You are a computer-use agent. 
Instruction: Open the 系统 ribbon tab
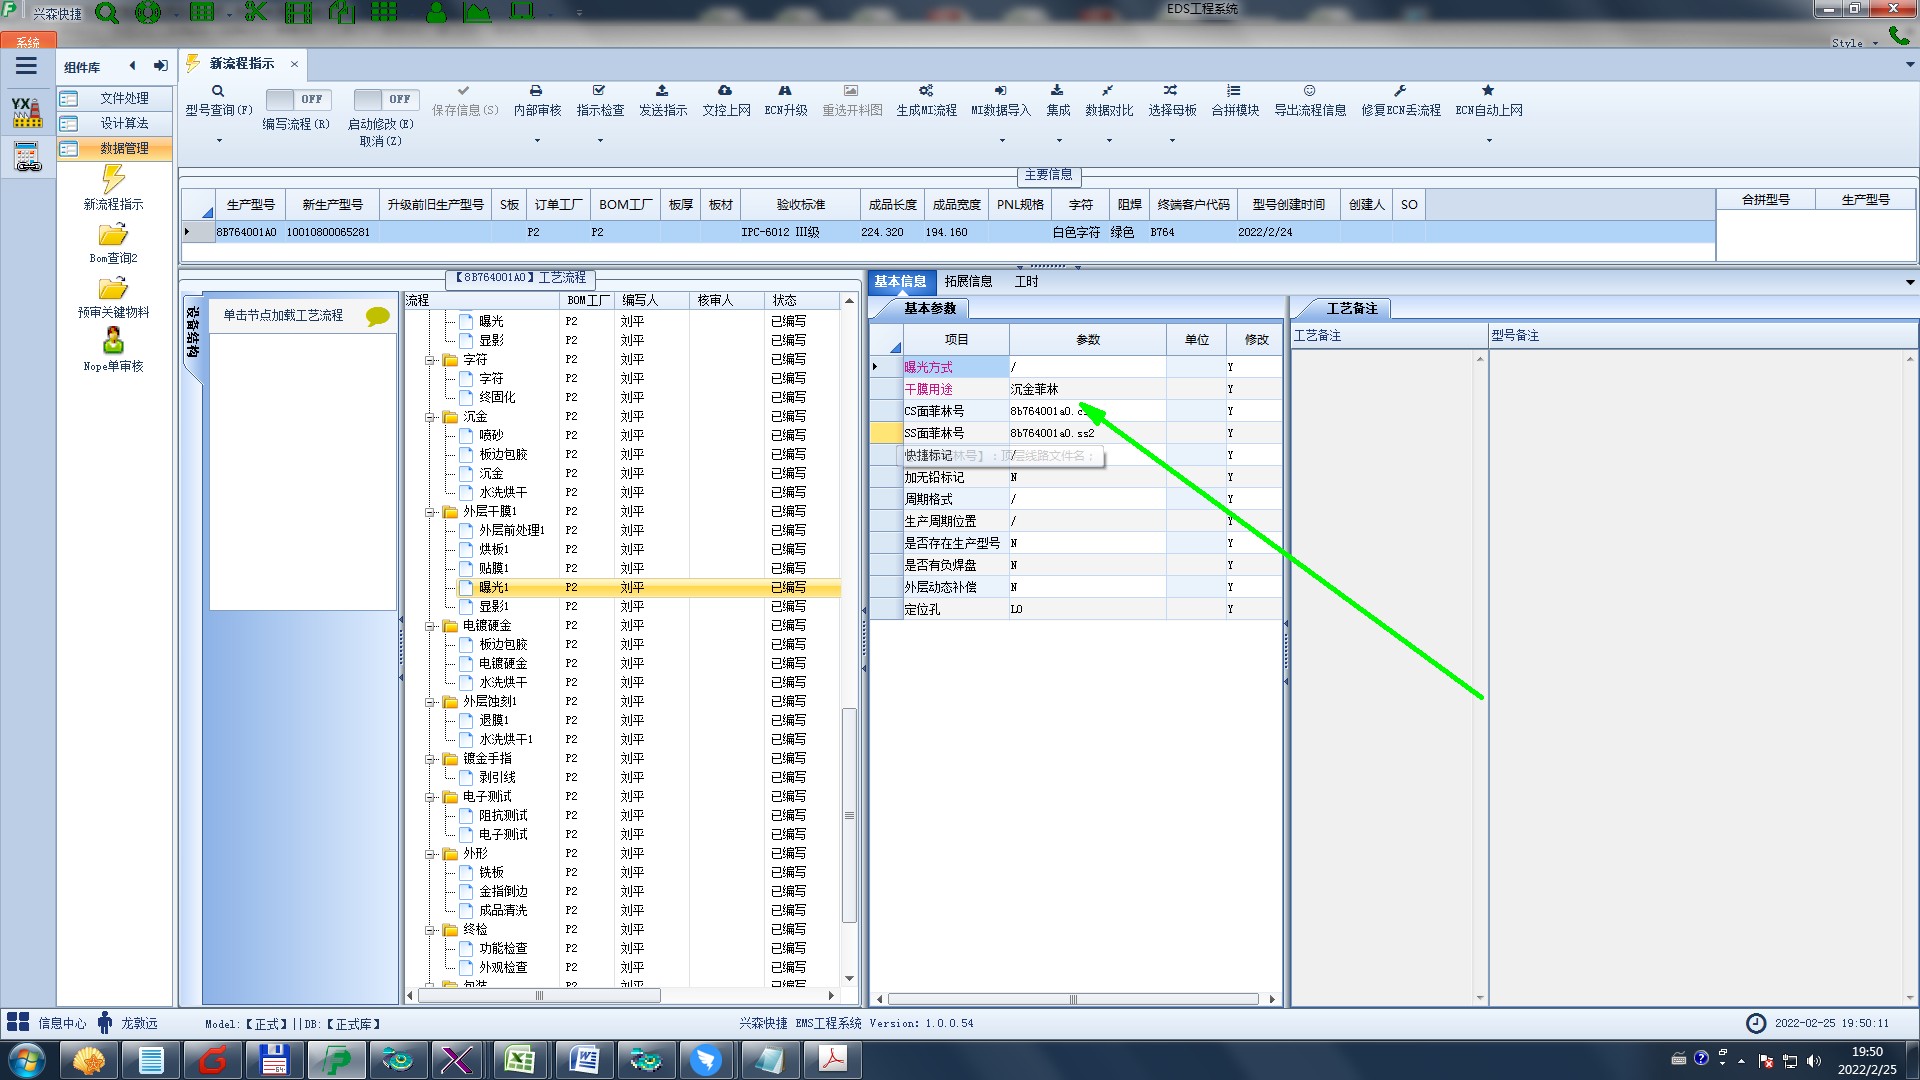pyautogui.click(x=28, y=42)
